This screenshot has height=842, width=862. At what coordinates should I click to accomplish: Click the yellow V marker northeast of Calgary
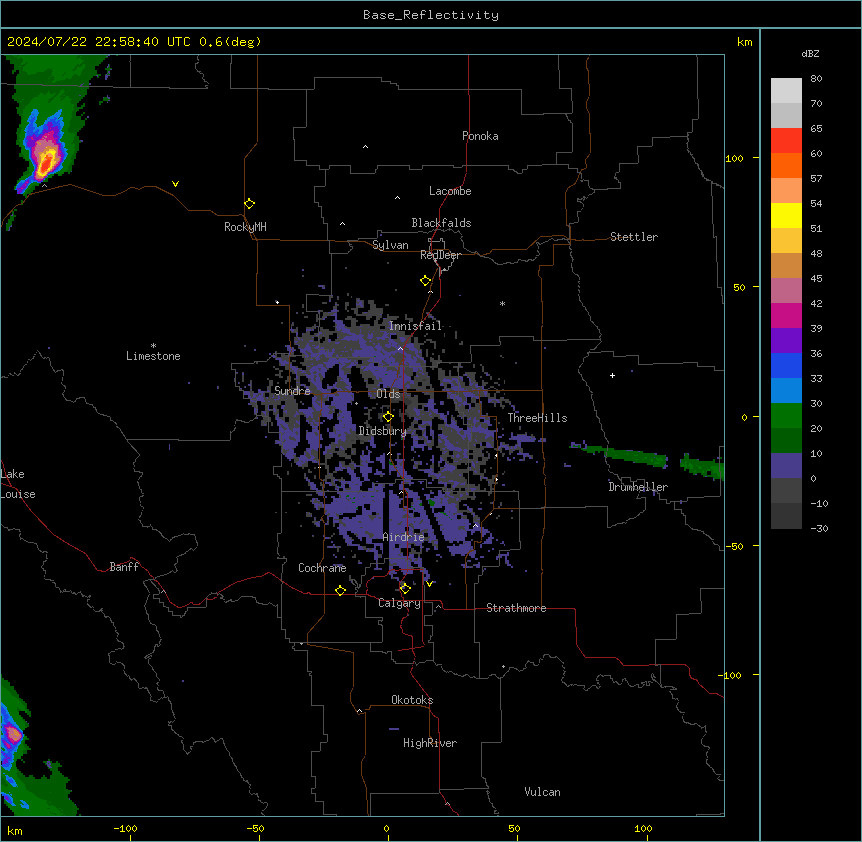point(429,584)
